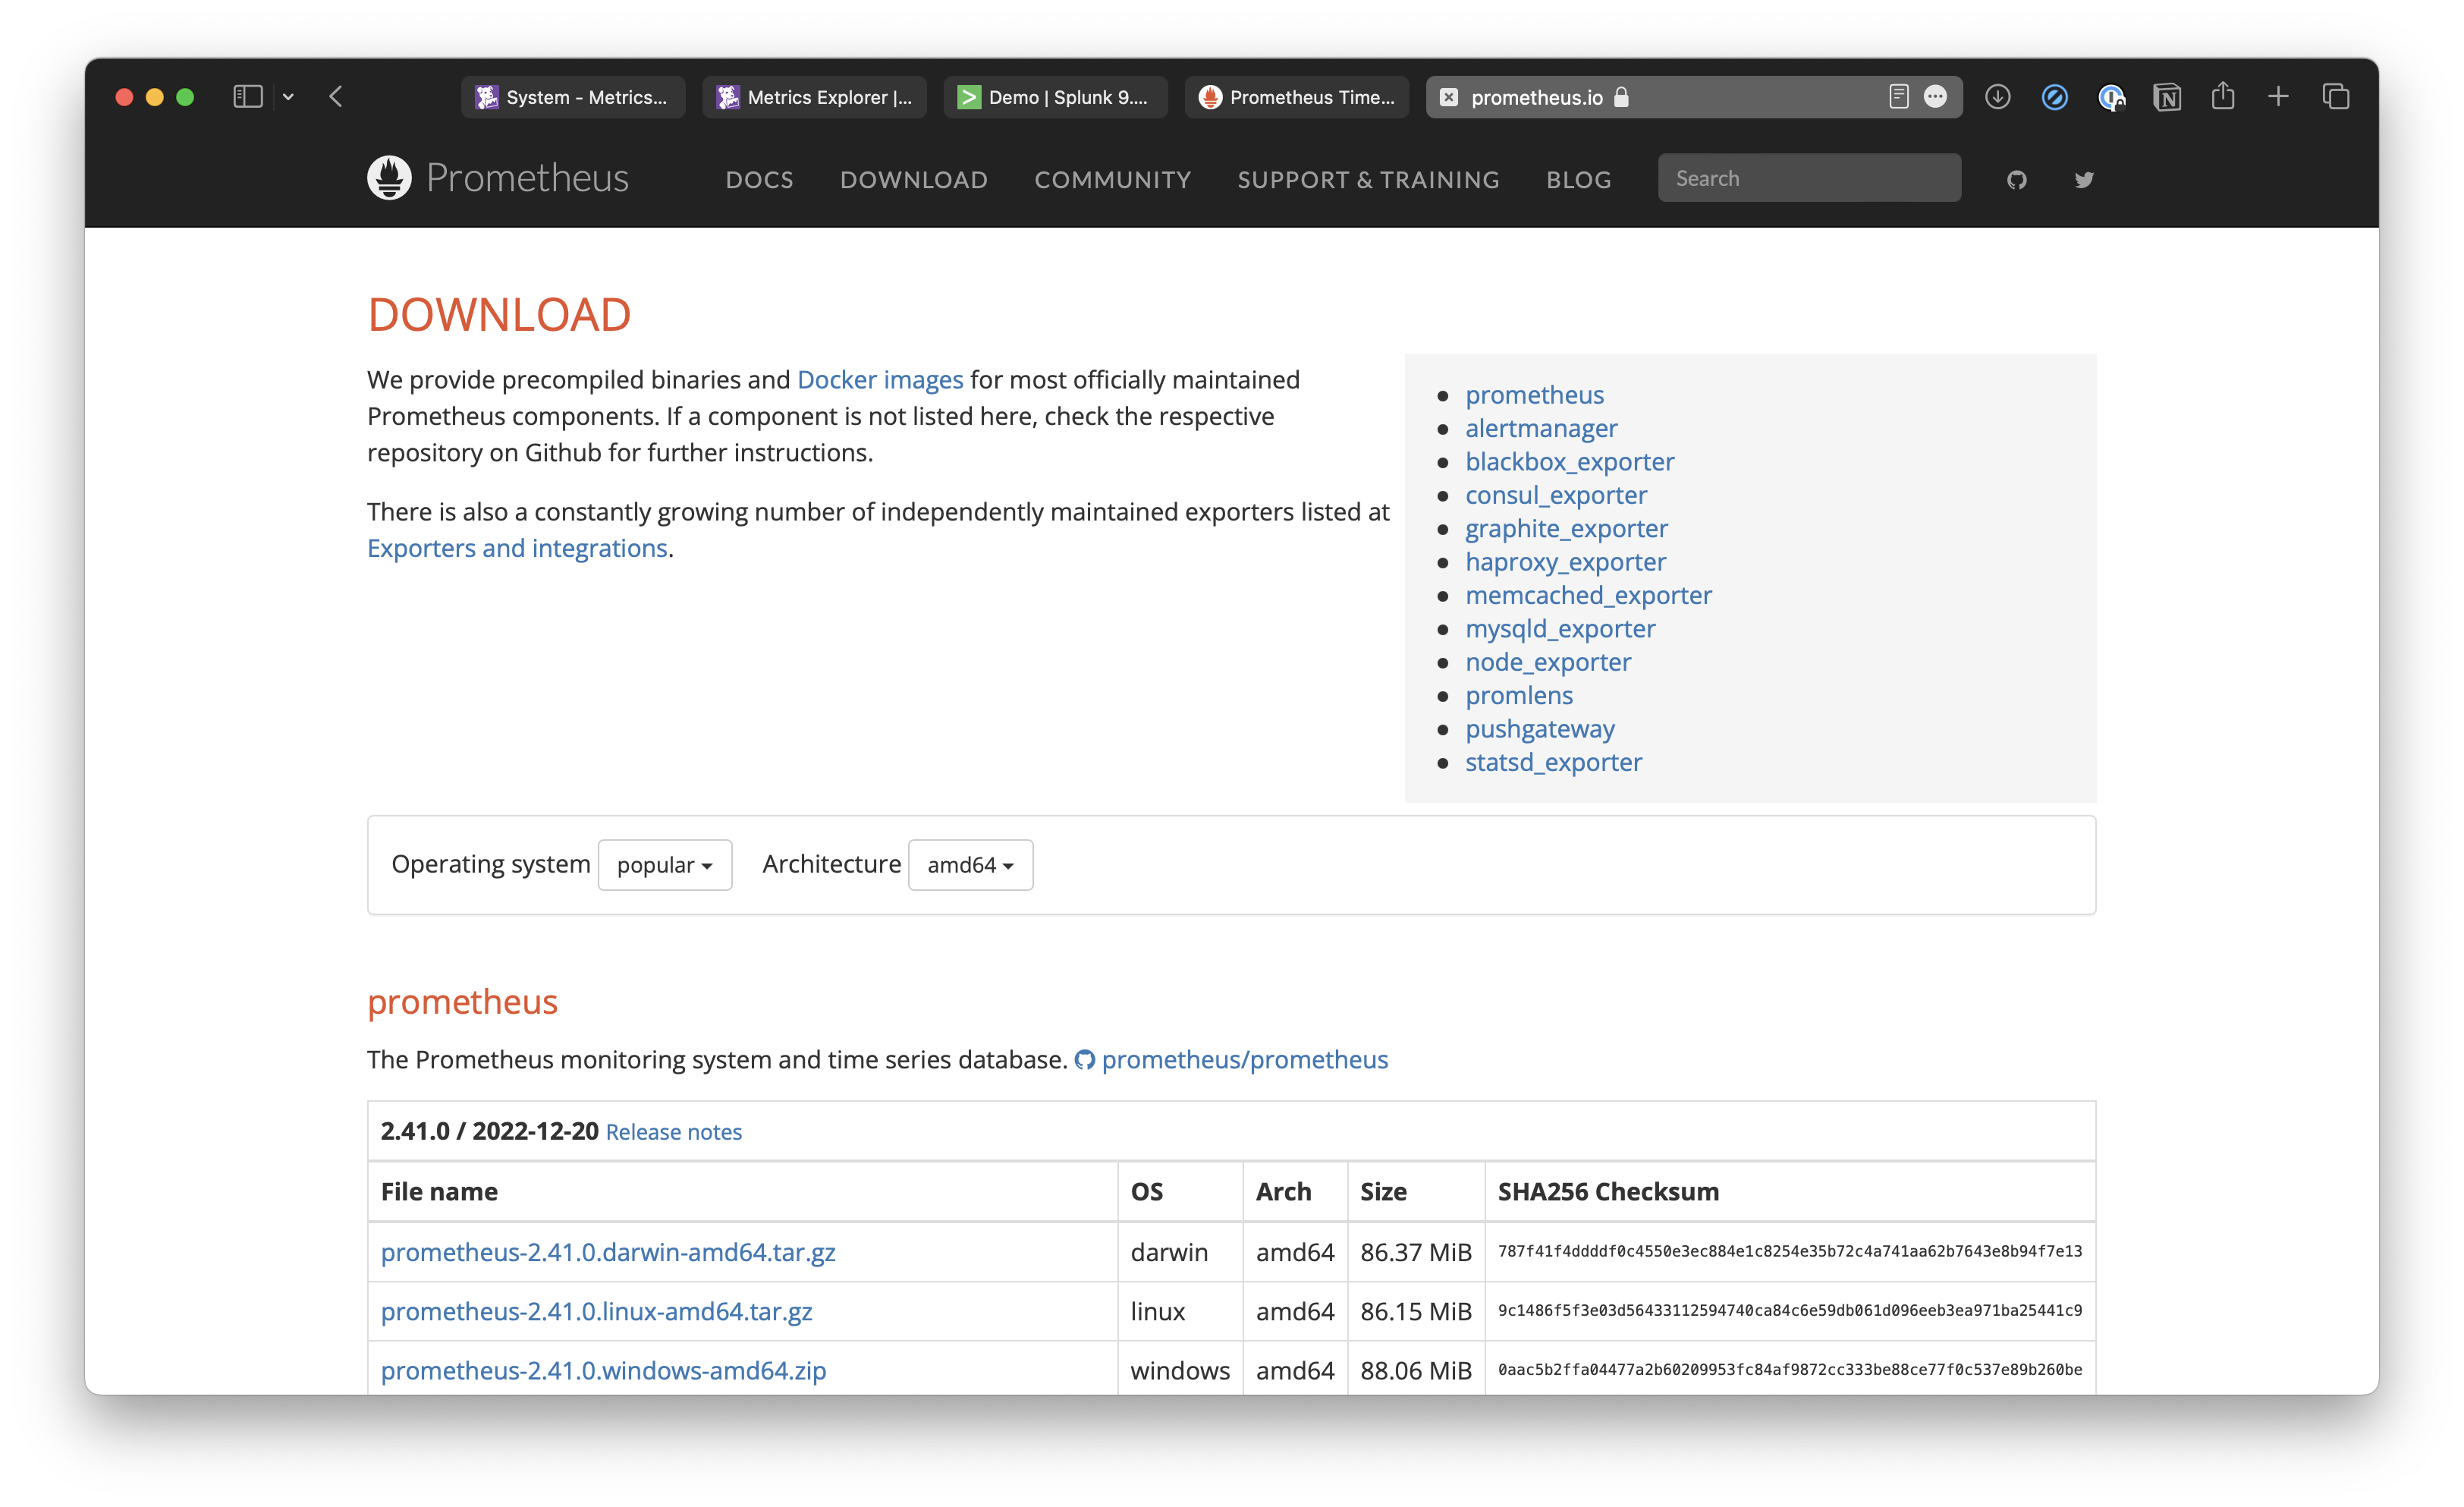Follow the Docker images link
This screenshot has height=1507, width=2464.
(880, 380)
